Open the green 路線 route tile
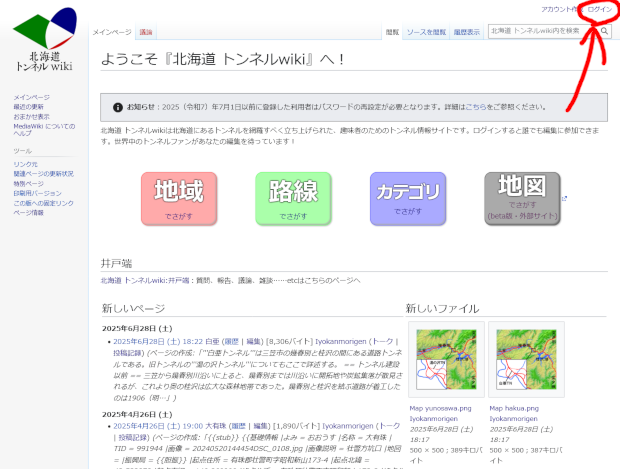 pos(293,198)
